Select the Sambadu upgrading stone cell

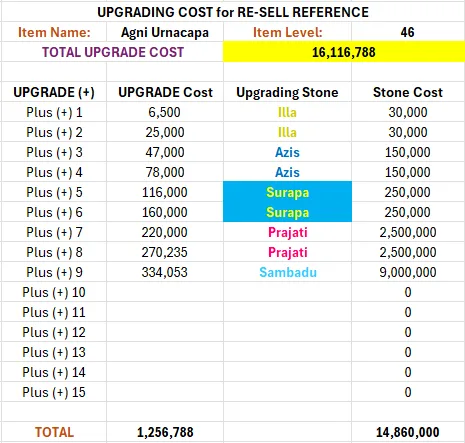click(287, 272)
